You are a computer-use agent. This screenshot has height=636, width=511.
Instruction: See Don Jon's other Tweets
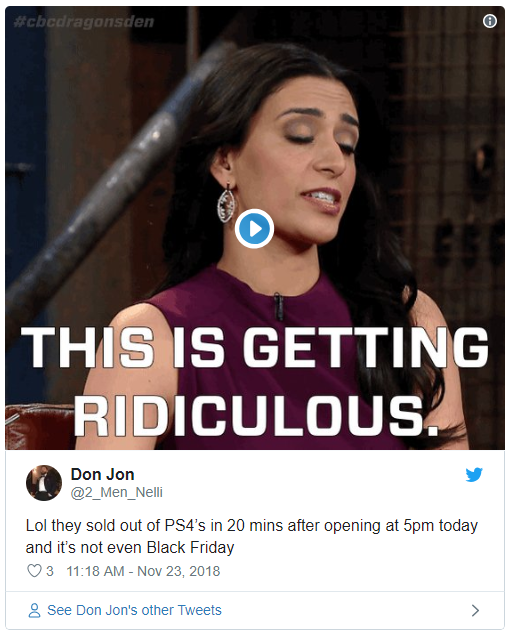(134, 610)
